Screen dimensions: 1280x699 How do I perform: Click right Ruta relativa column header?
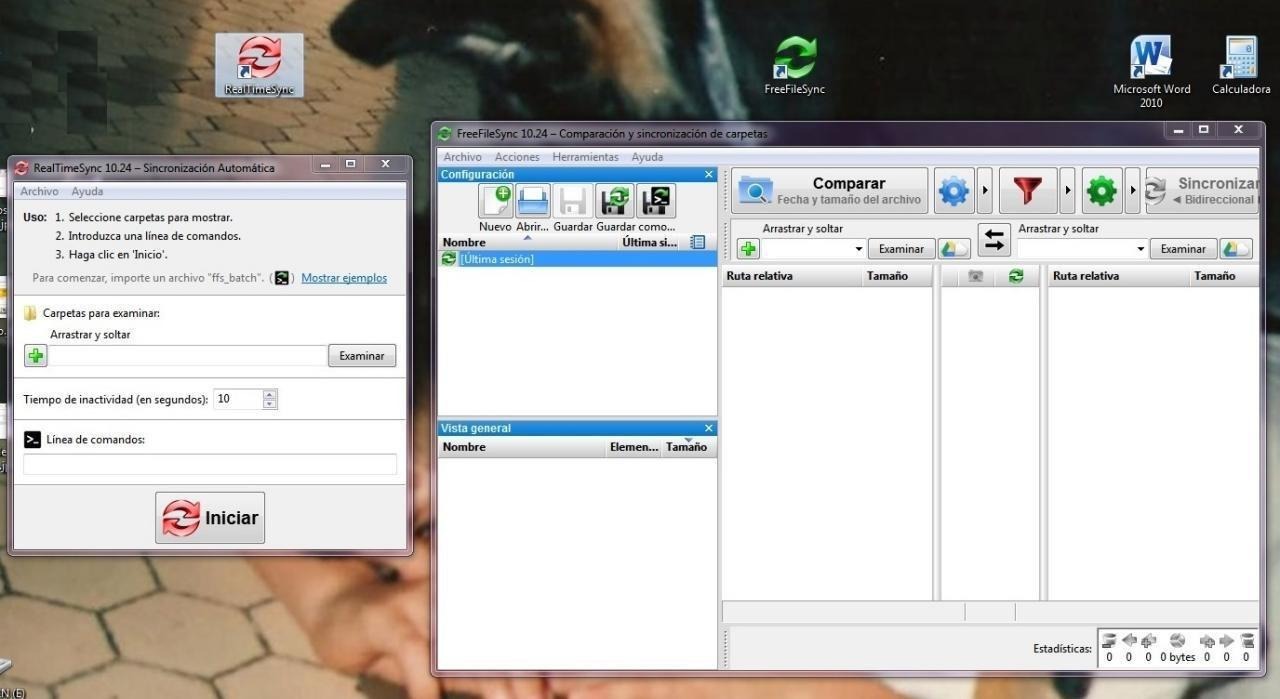pyautogui.click(x=1120, y=276)
